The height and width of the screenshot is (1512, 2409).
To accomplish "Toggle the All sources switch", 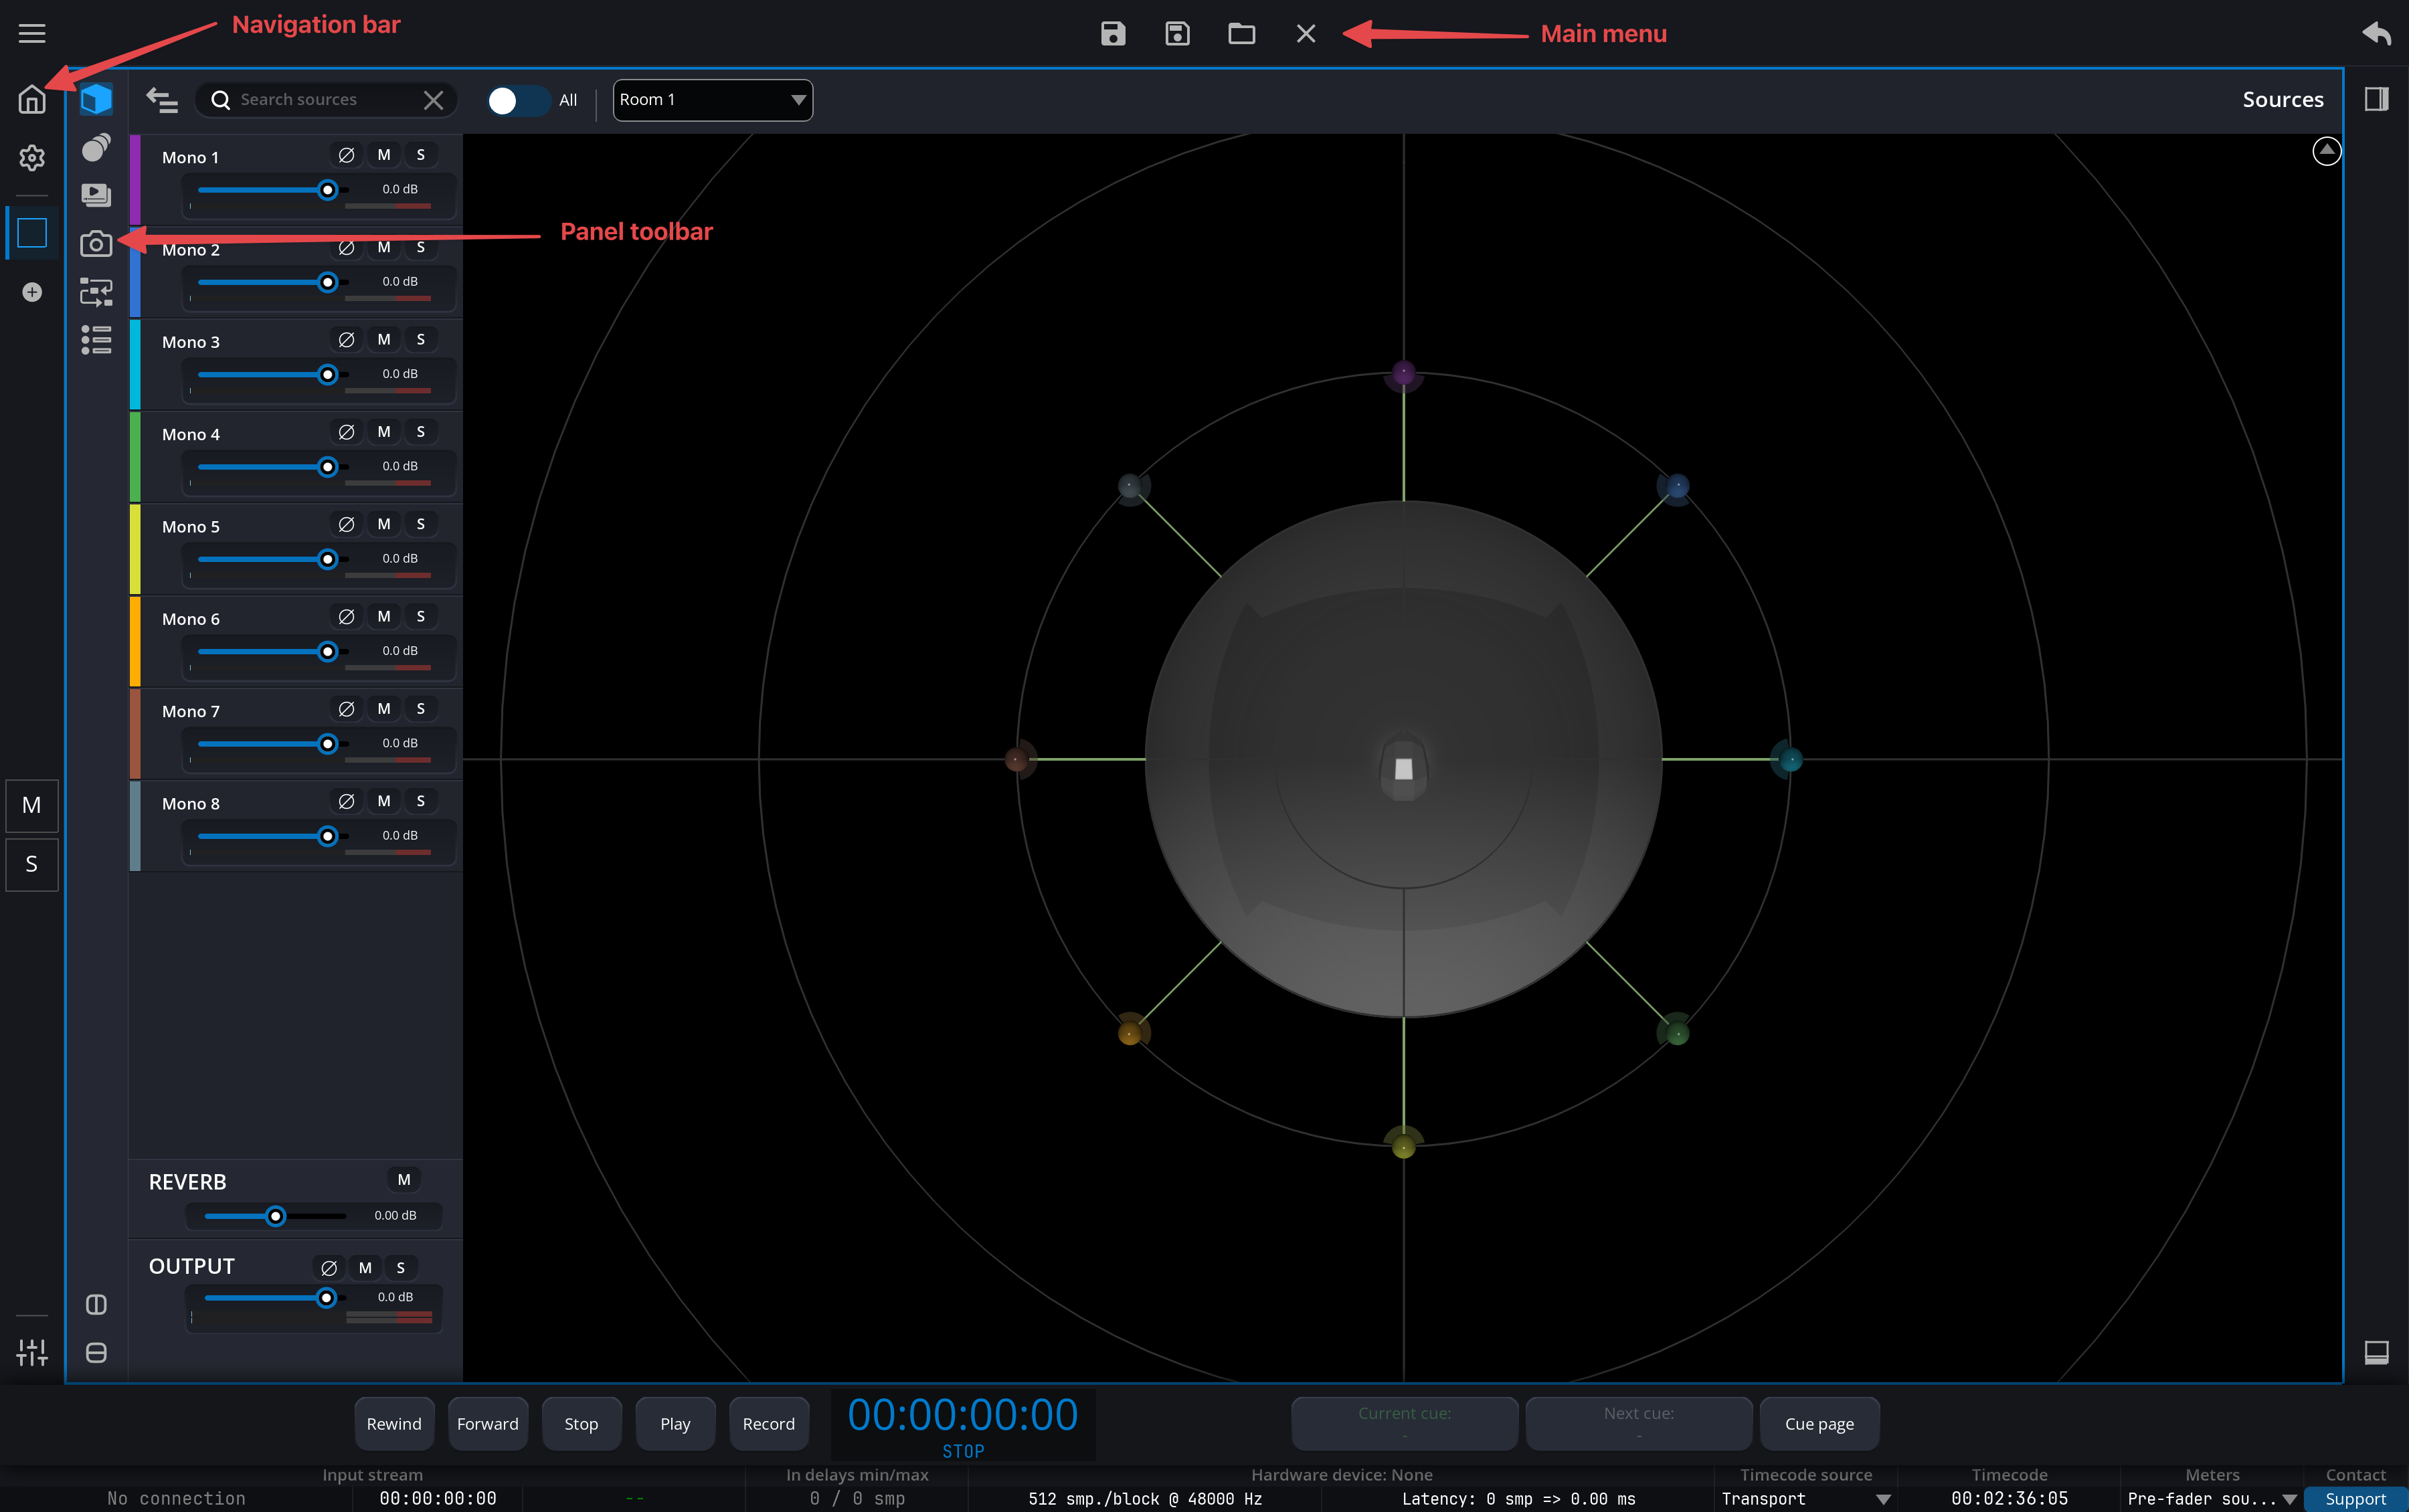I will click(517, 100).
